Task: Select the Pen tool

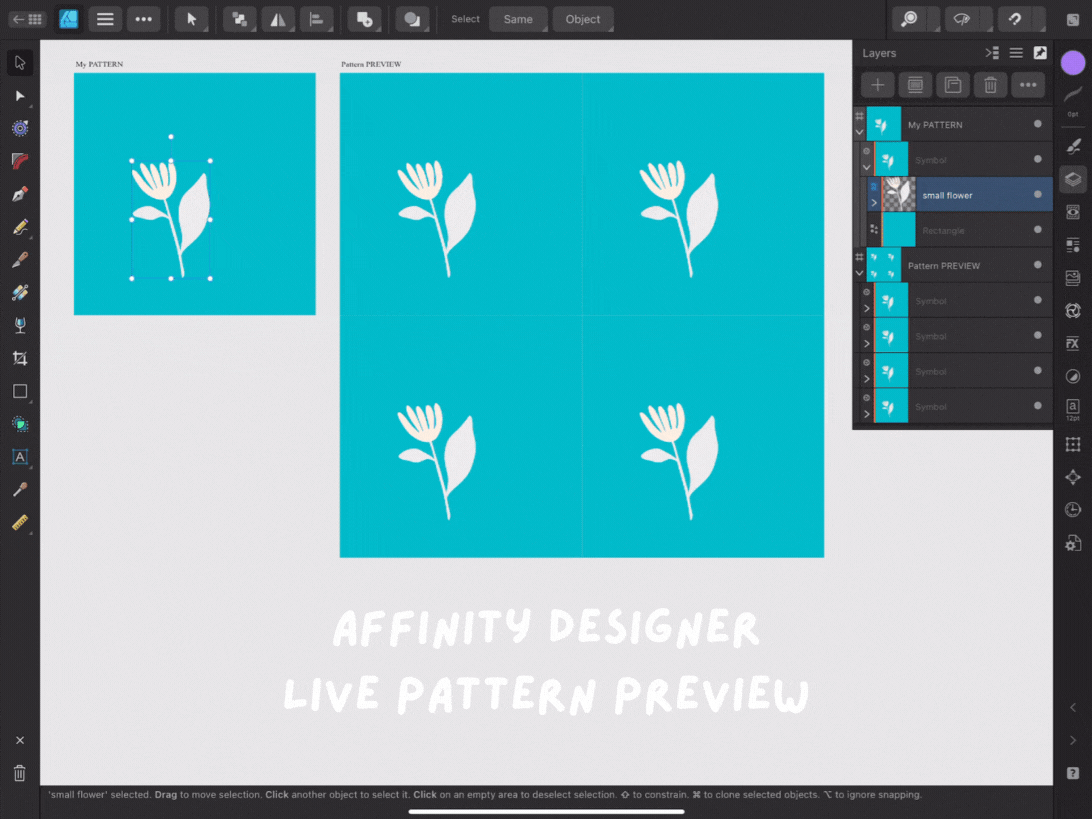Action: [x=20, y=194]
